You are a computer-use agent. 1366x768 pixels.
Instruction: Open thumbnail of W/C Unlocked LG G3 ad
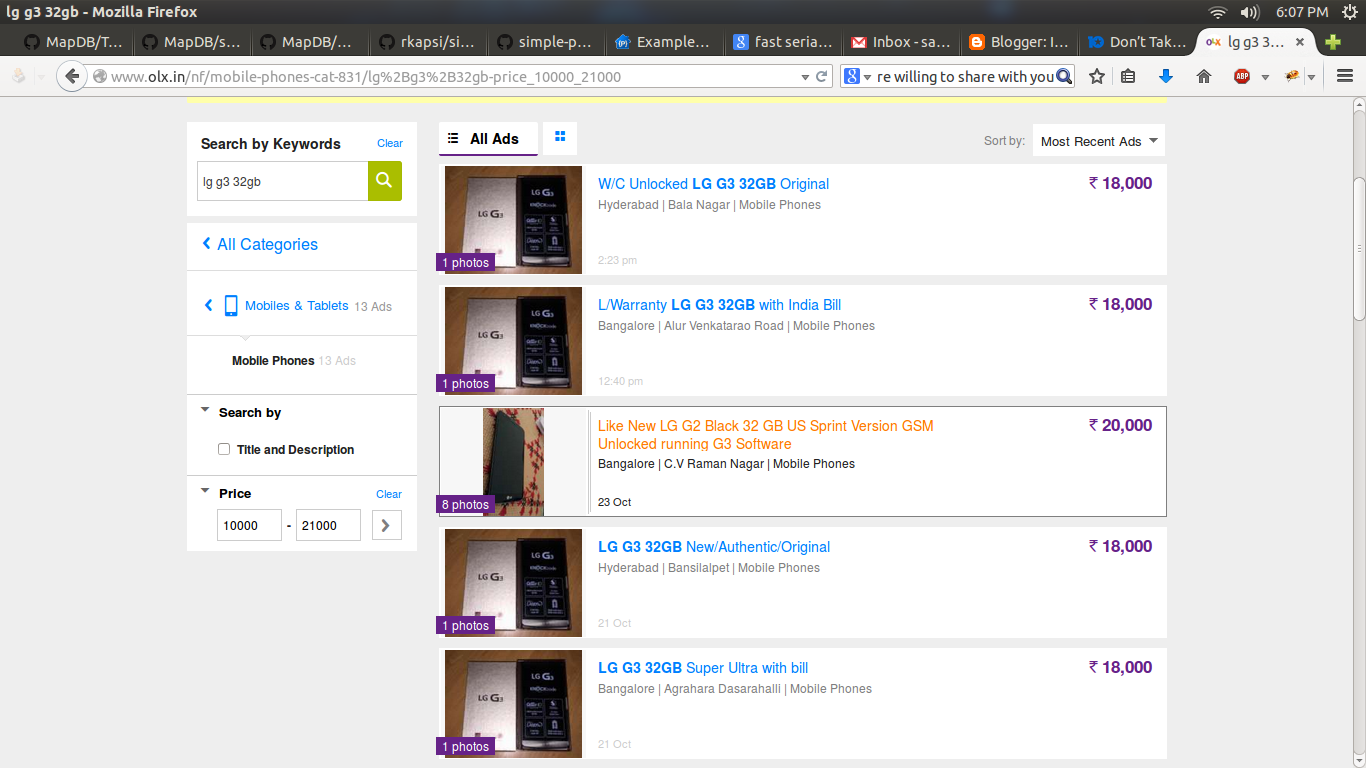pos(513,219)
